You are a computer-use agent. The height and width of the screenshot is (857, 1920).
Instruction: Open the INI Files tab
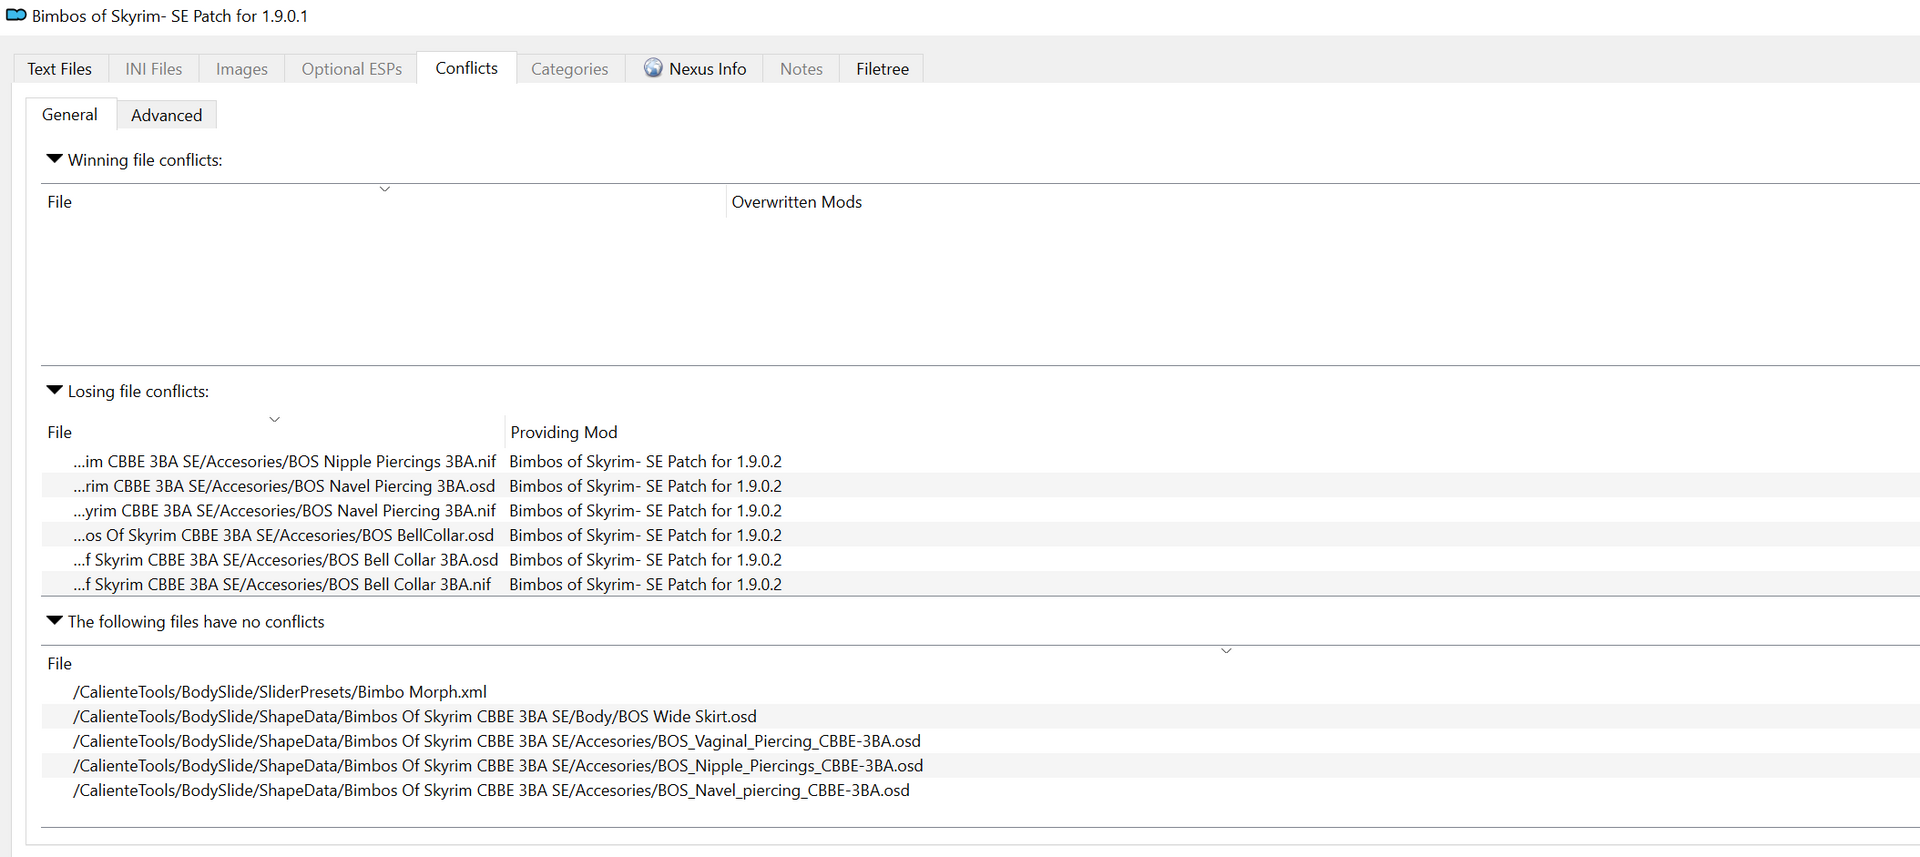pyautogui.click(x=154, y=69)
